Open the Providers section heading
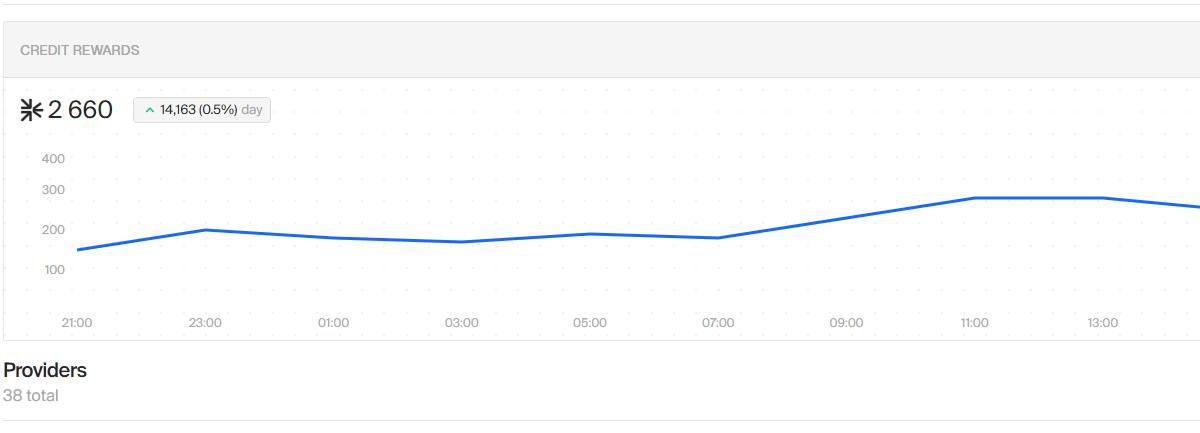 click(x=45, y=370)
